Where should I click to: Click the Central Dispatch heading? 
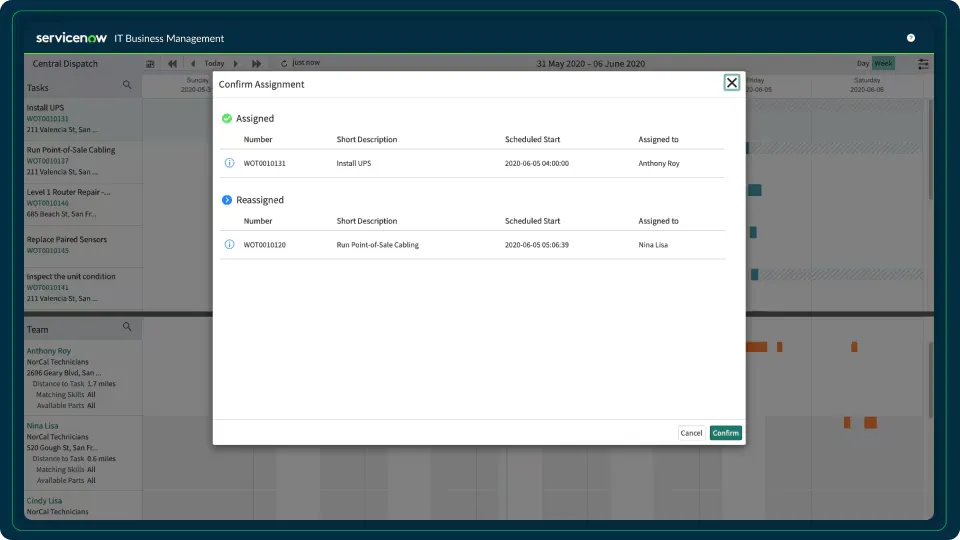click(x=65, y=64)
